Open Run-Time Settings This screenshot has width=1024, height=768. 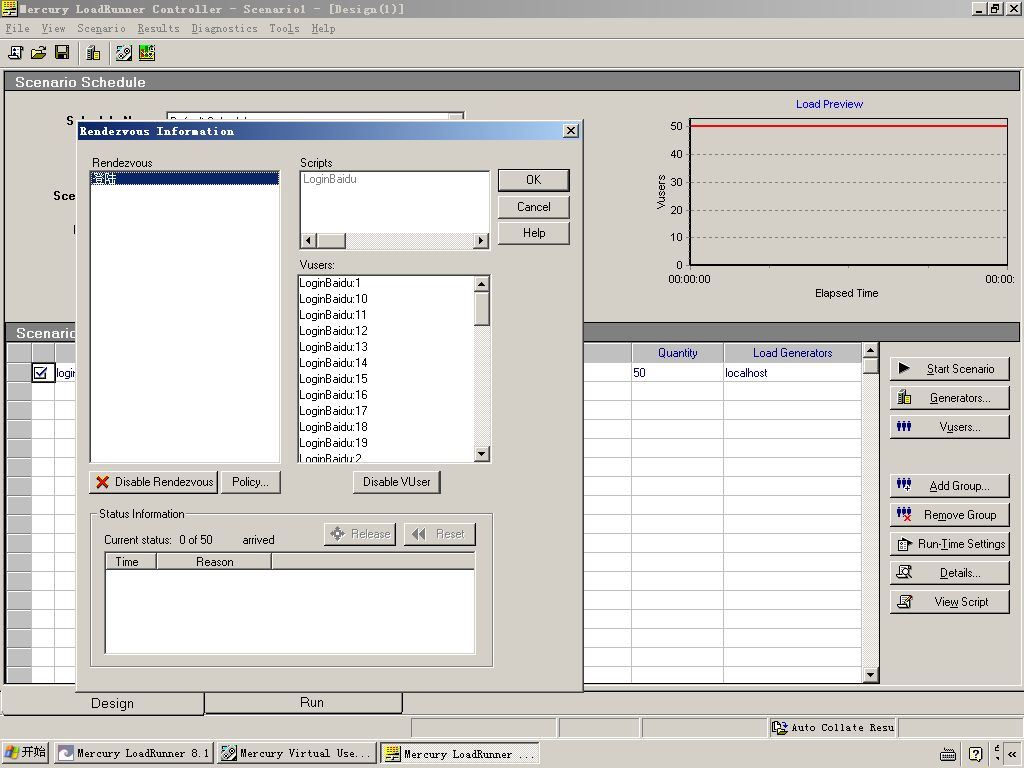coord(950,543)
